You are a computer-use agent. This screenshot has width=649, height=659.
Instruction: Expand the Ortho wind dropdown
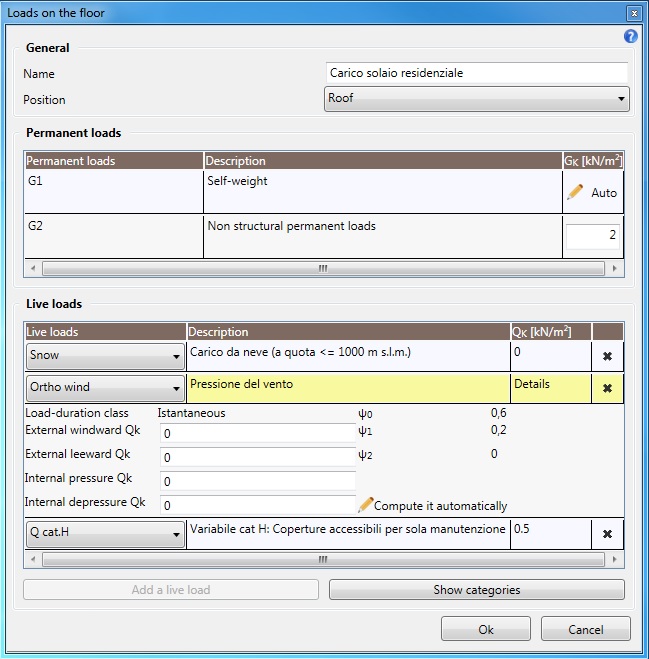[105, 387]
